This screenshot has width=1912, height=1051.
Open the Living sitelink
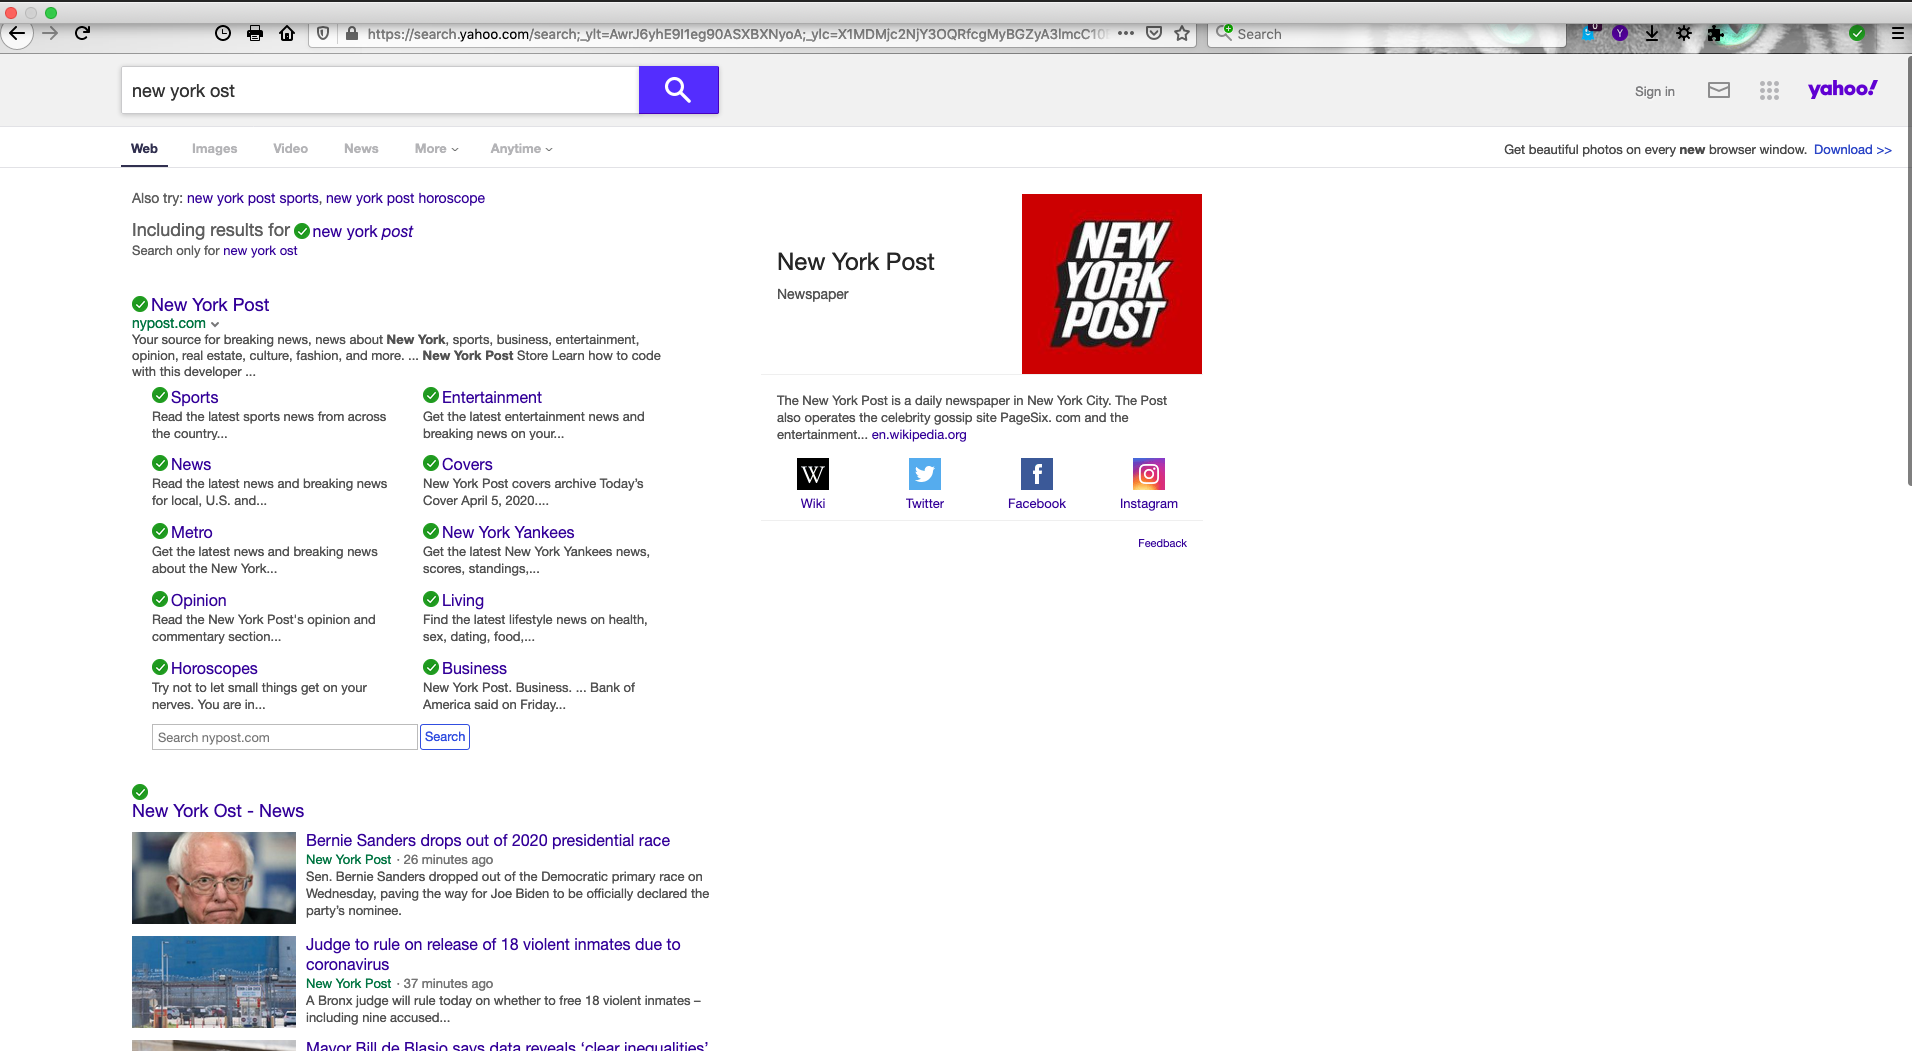pos(463,600)
